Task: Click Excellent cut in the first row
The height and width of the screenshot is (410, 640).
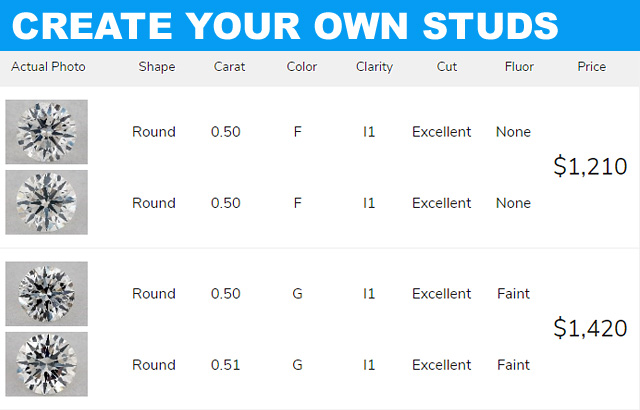Action: coord(441,132)
